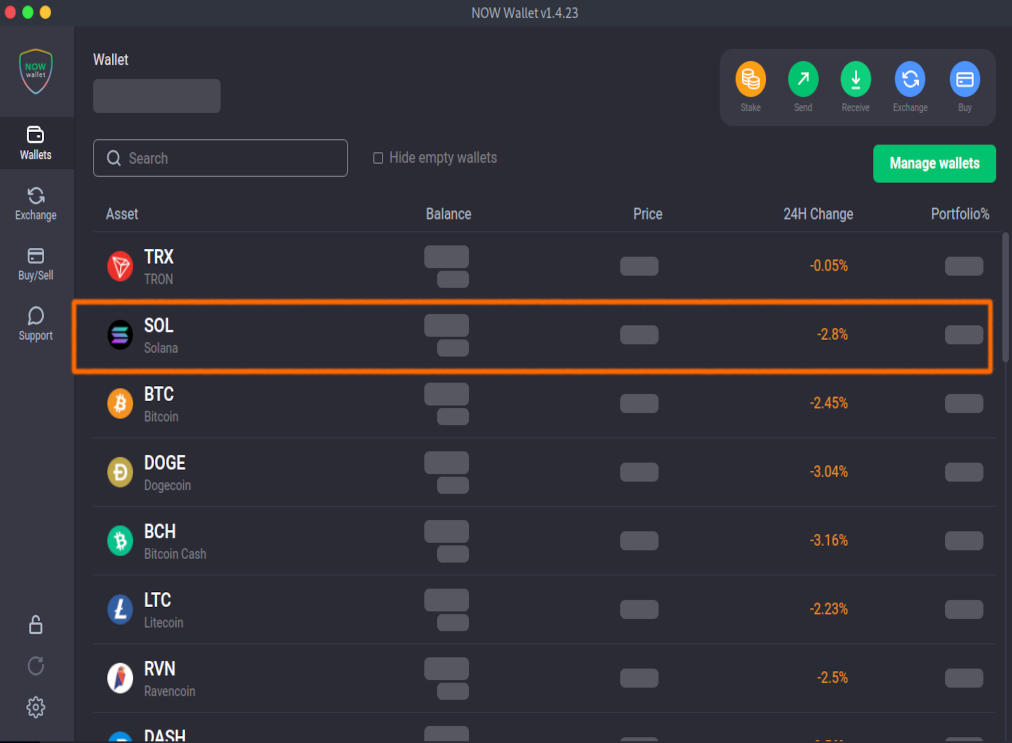Click the refresh icon in sidebar

[x=36, y=666]
